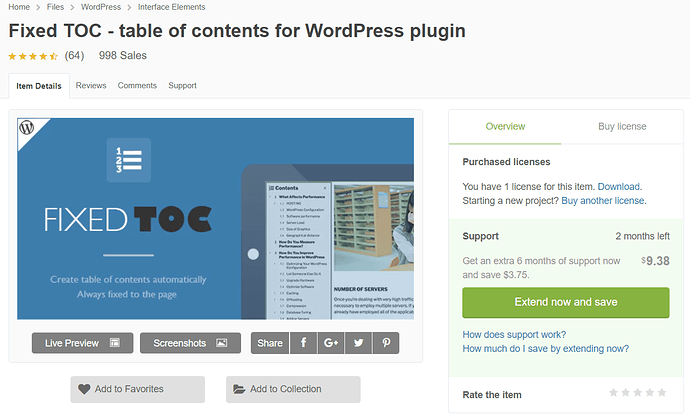Switch to the Buy license tab
The height and width of the screenshot is (417, 690).
point(622,127)
